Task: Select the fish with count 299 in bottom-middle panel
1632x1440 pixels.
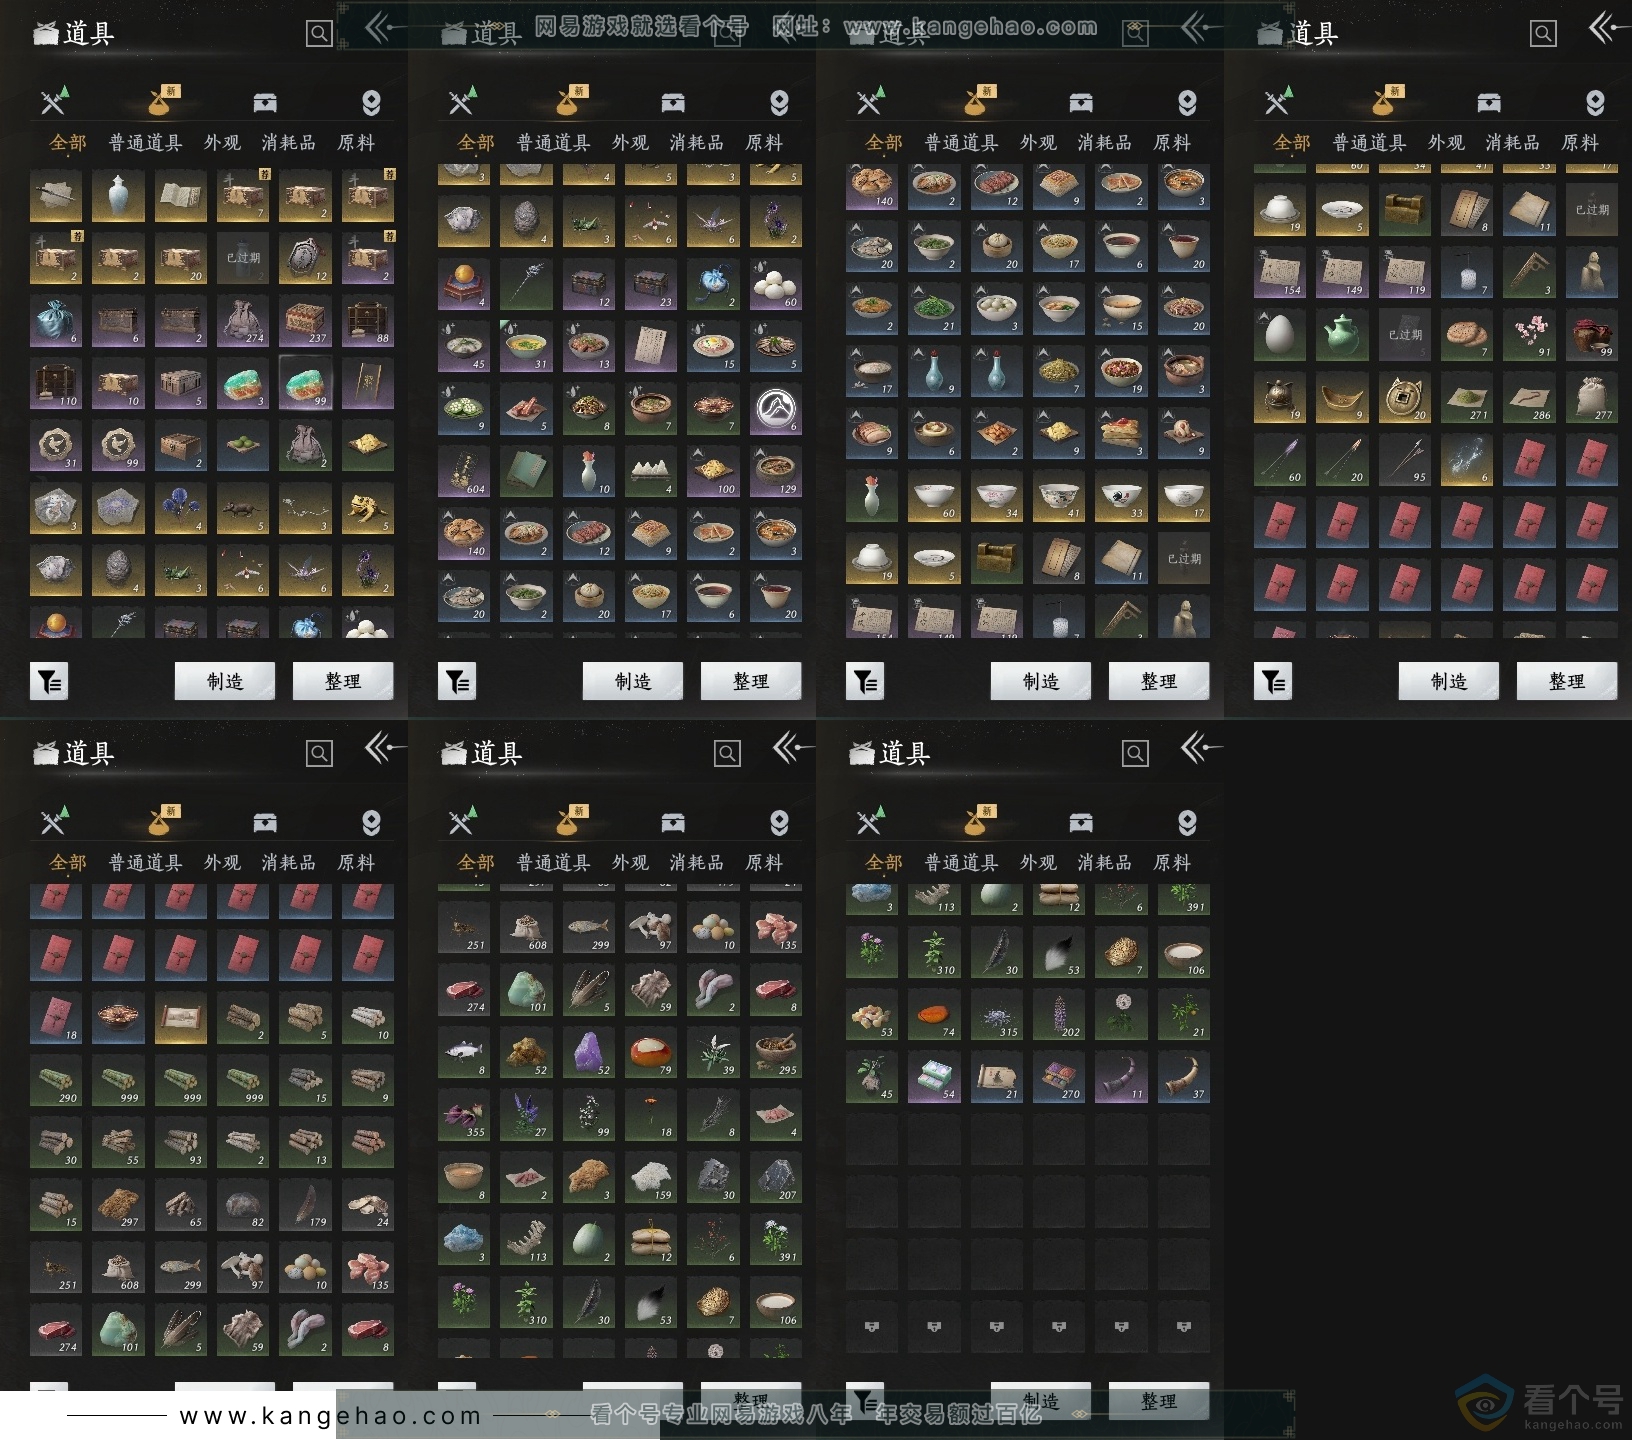Action: tap(589, 927)
